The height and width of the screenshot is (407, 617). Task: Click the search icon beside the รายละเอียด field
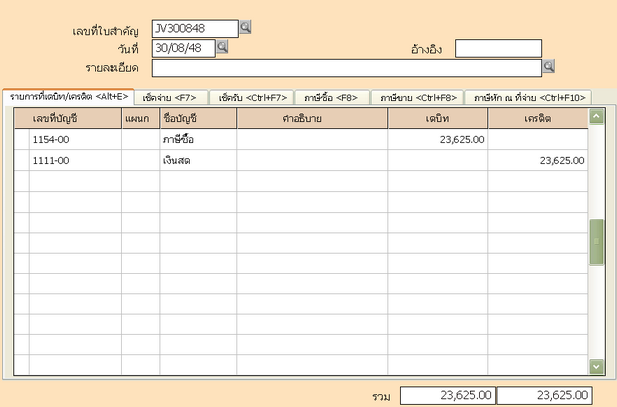click(x=548, y=67)
